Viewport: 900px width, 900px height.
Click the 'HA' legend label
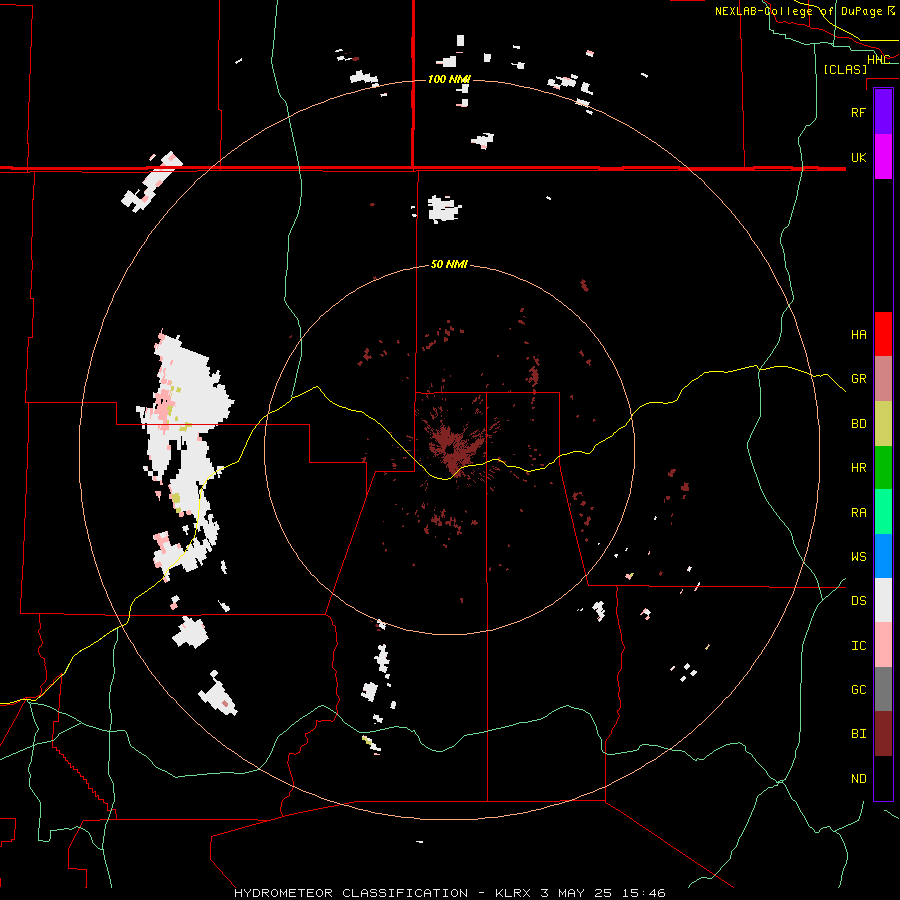[858, 335]
